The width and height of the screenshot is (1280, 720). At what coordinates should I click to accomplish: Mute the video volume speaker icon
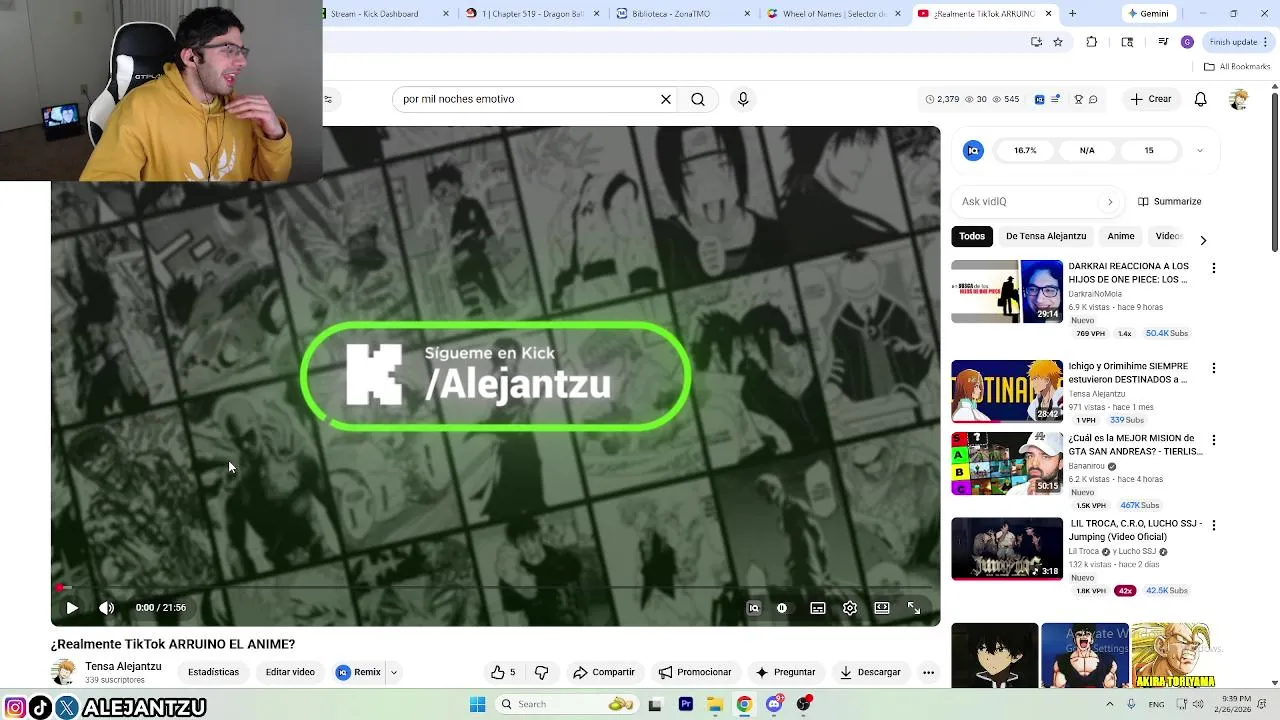point(107,608)
